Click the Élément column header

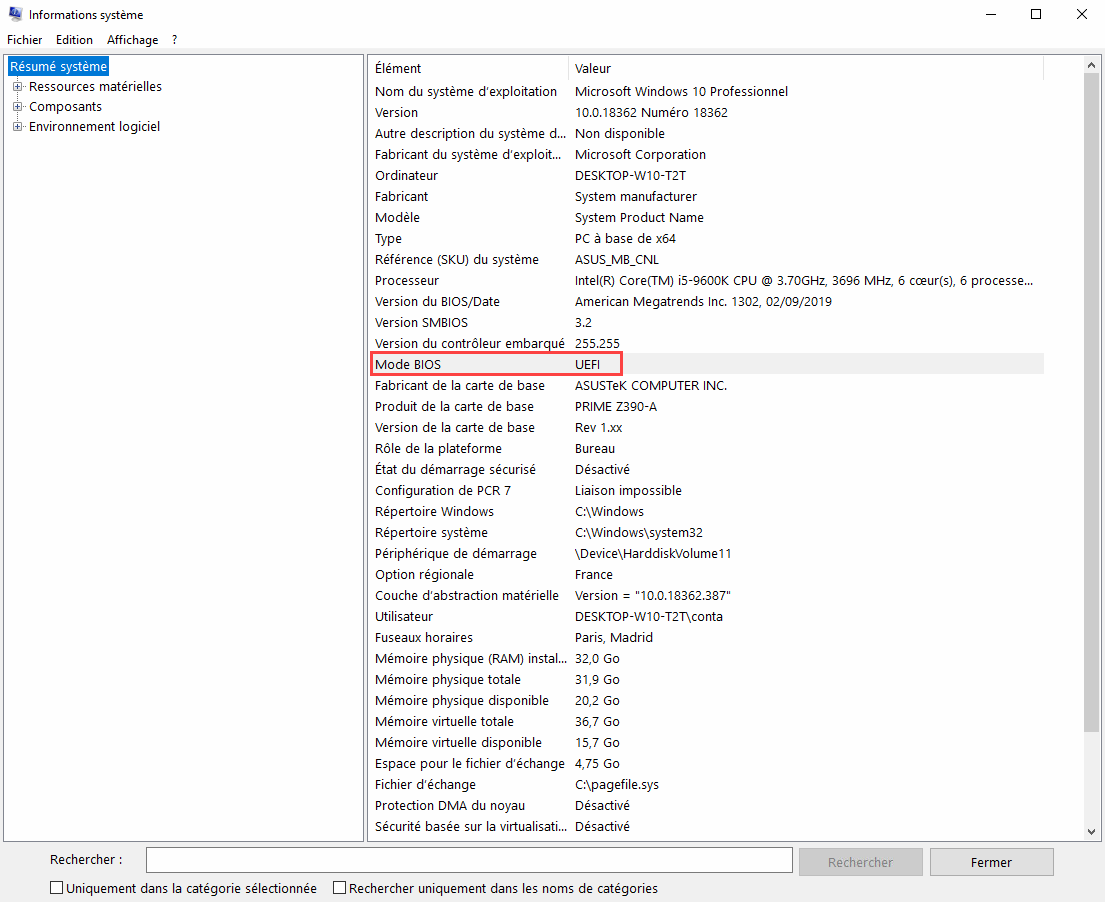(468, 68)
